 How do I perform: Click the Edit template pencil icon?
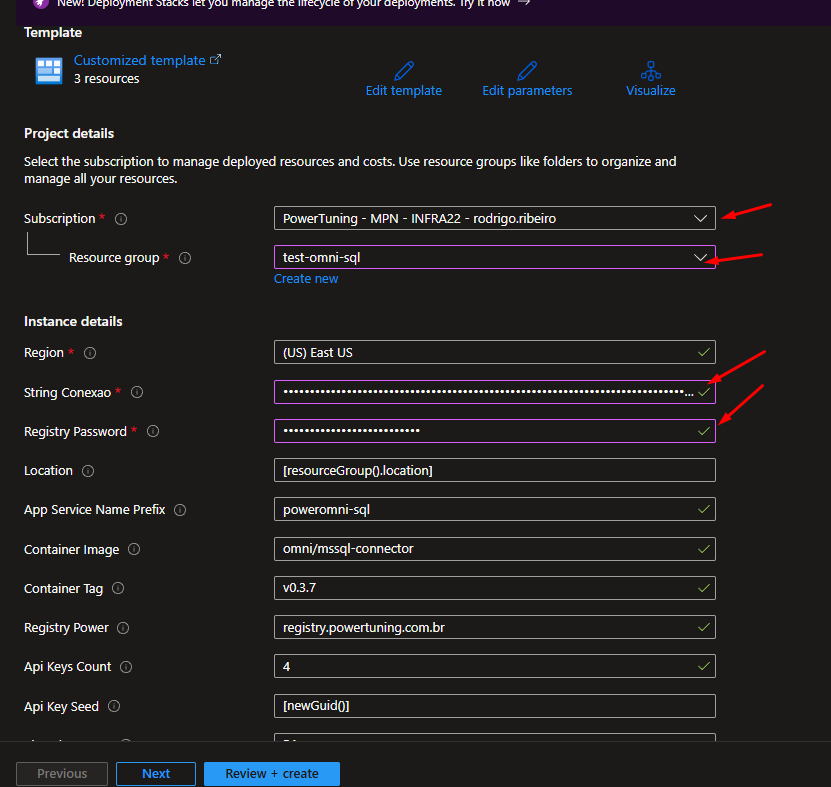coord(403,71)
